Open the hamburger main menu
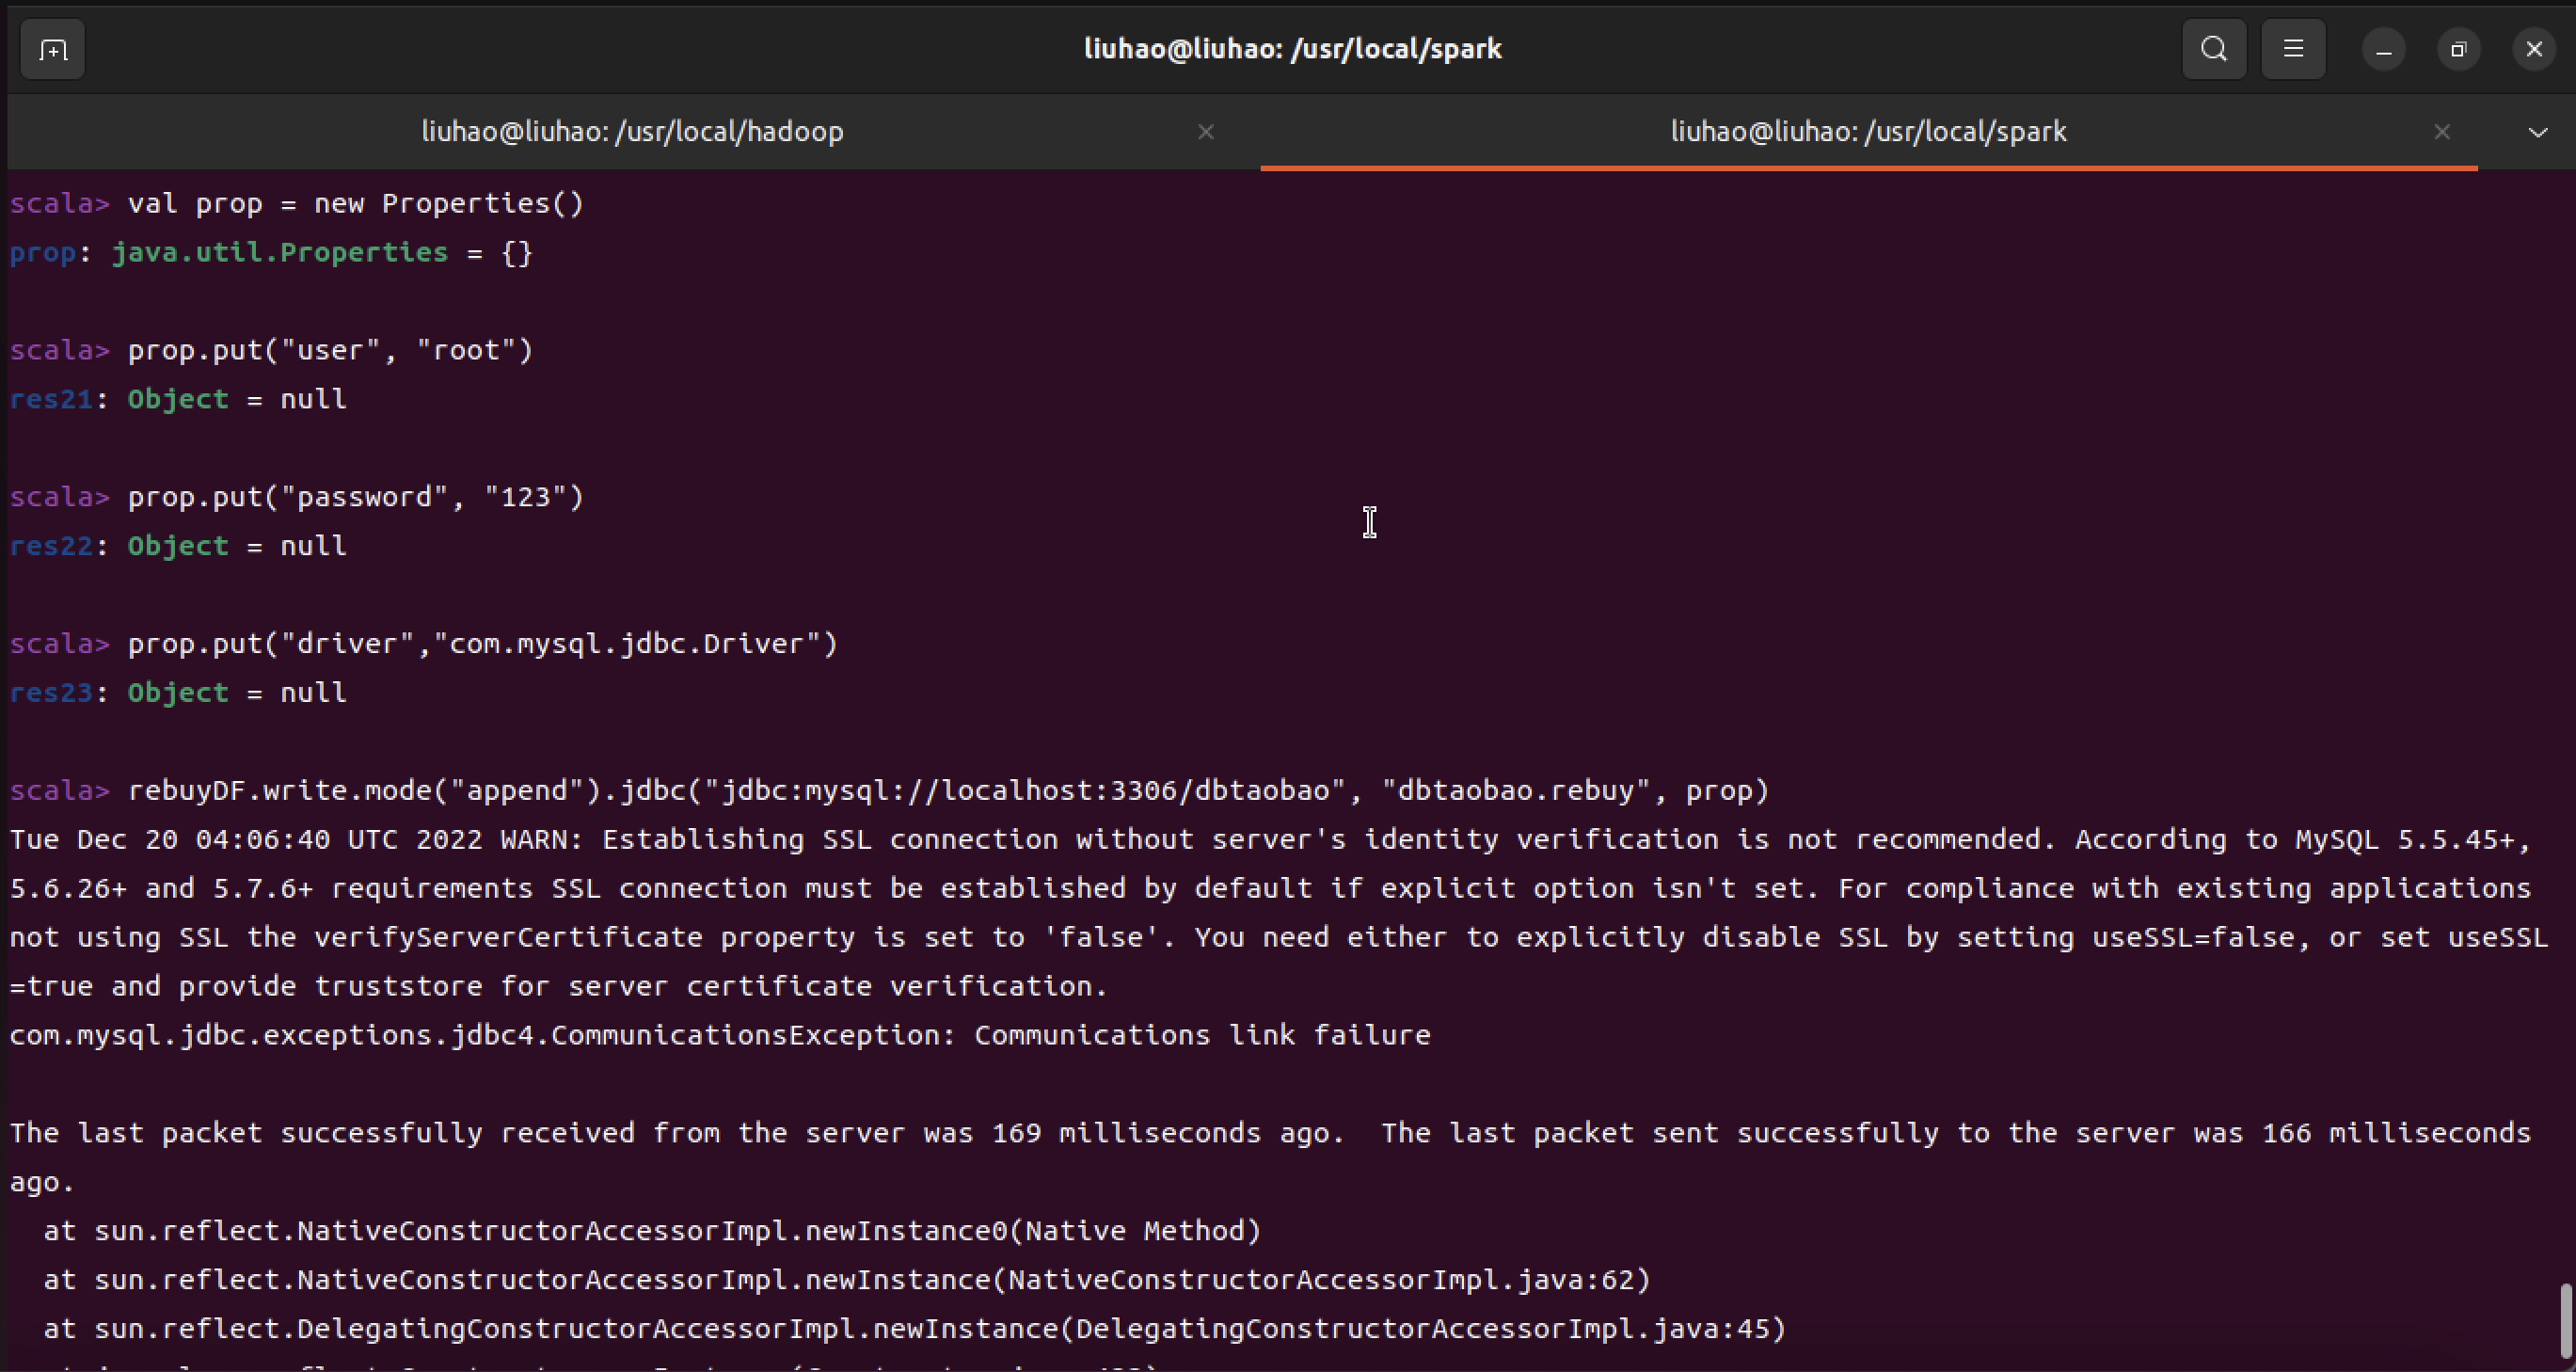The height and width of the screenshot is (1372, 2576). coord(2293,49)
